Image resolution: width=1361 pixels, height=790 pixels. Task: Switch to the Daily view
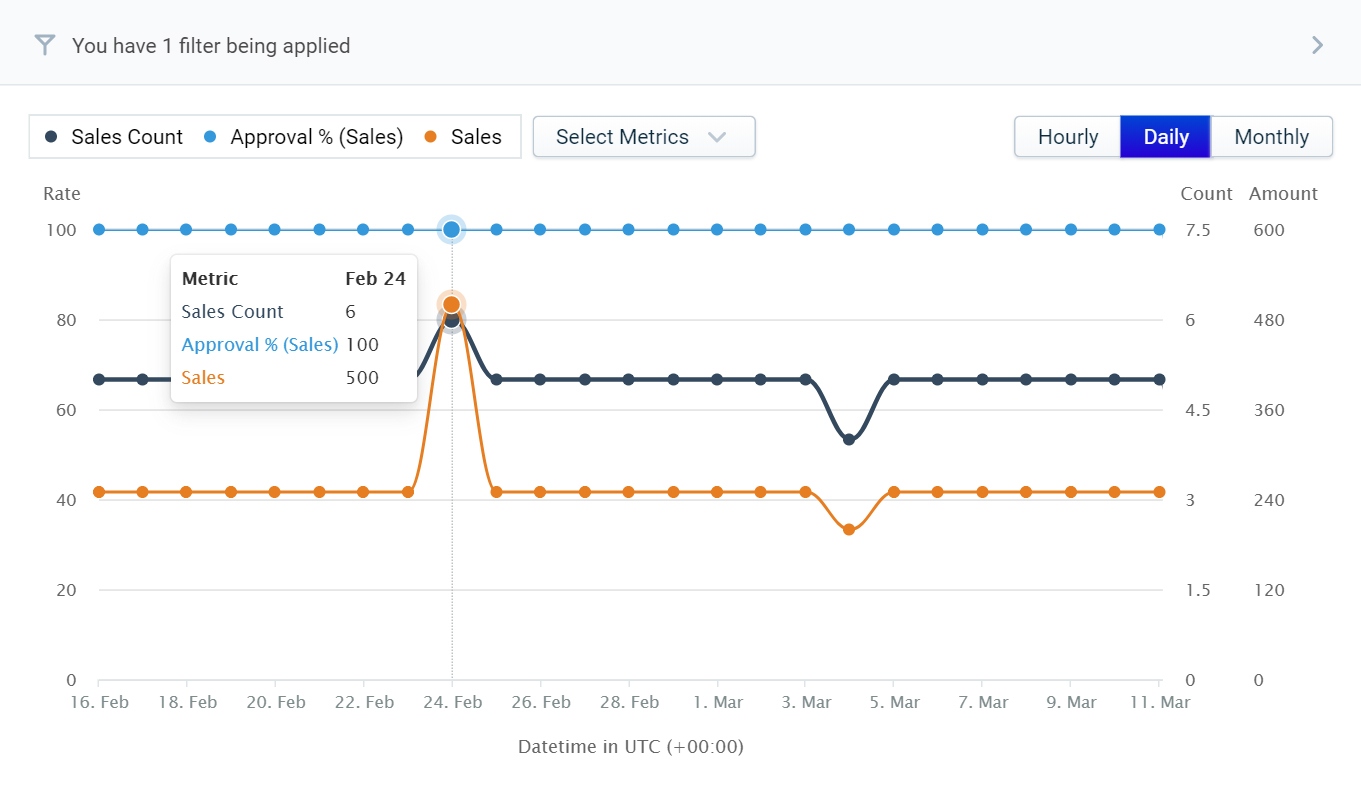pos(1165,137)
